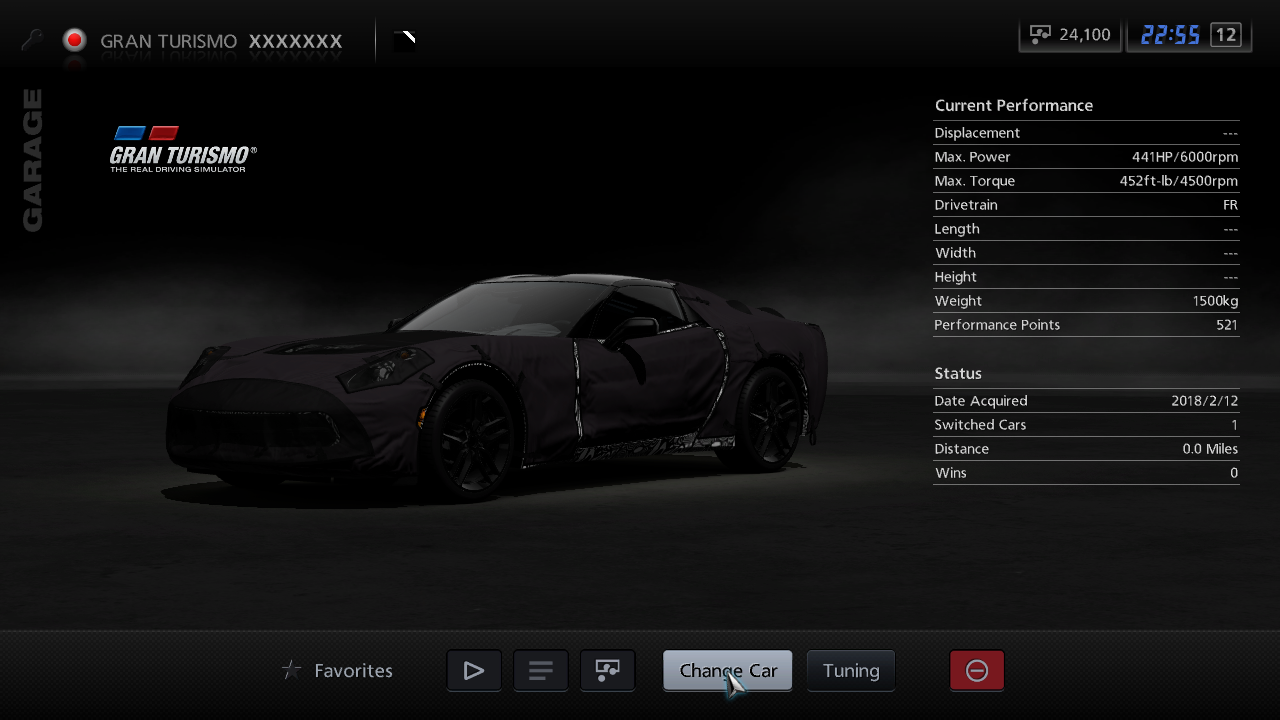The image size is (1280, 720).
Task: Click the camouflaged car preview
Action: (497, 386)
